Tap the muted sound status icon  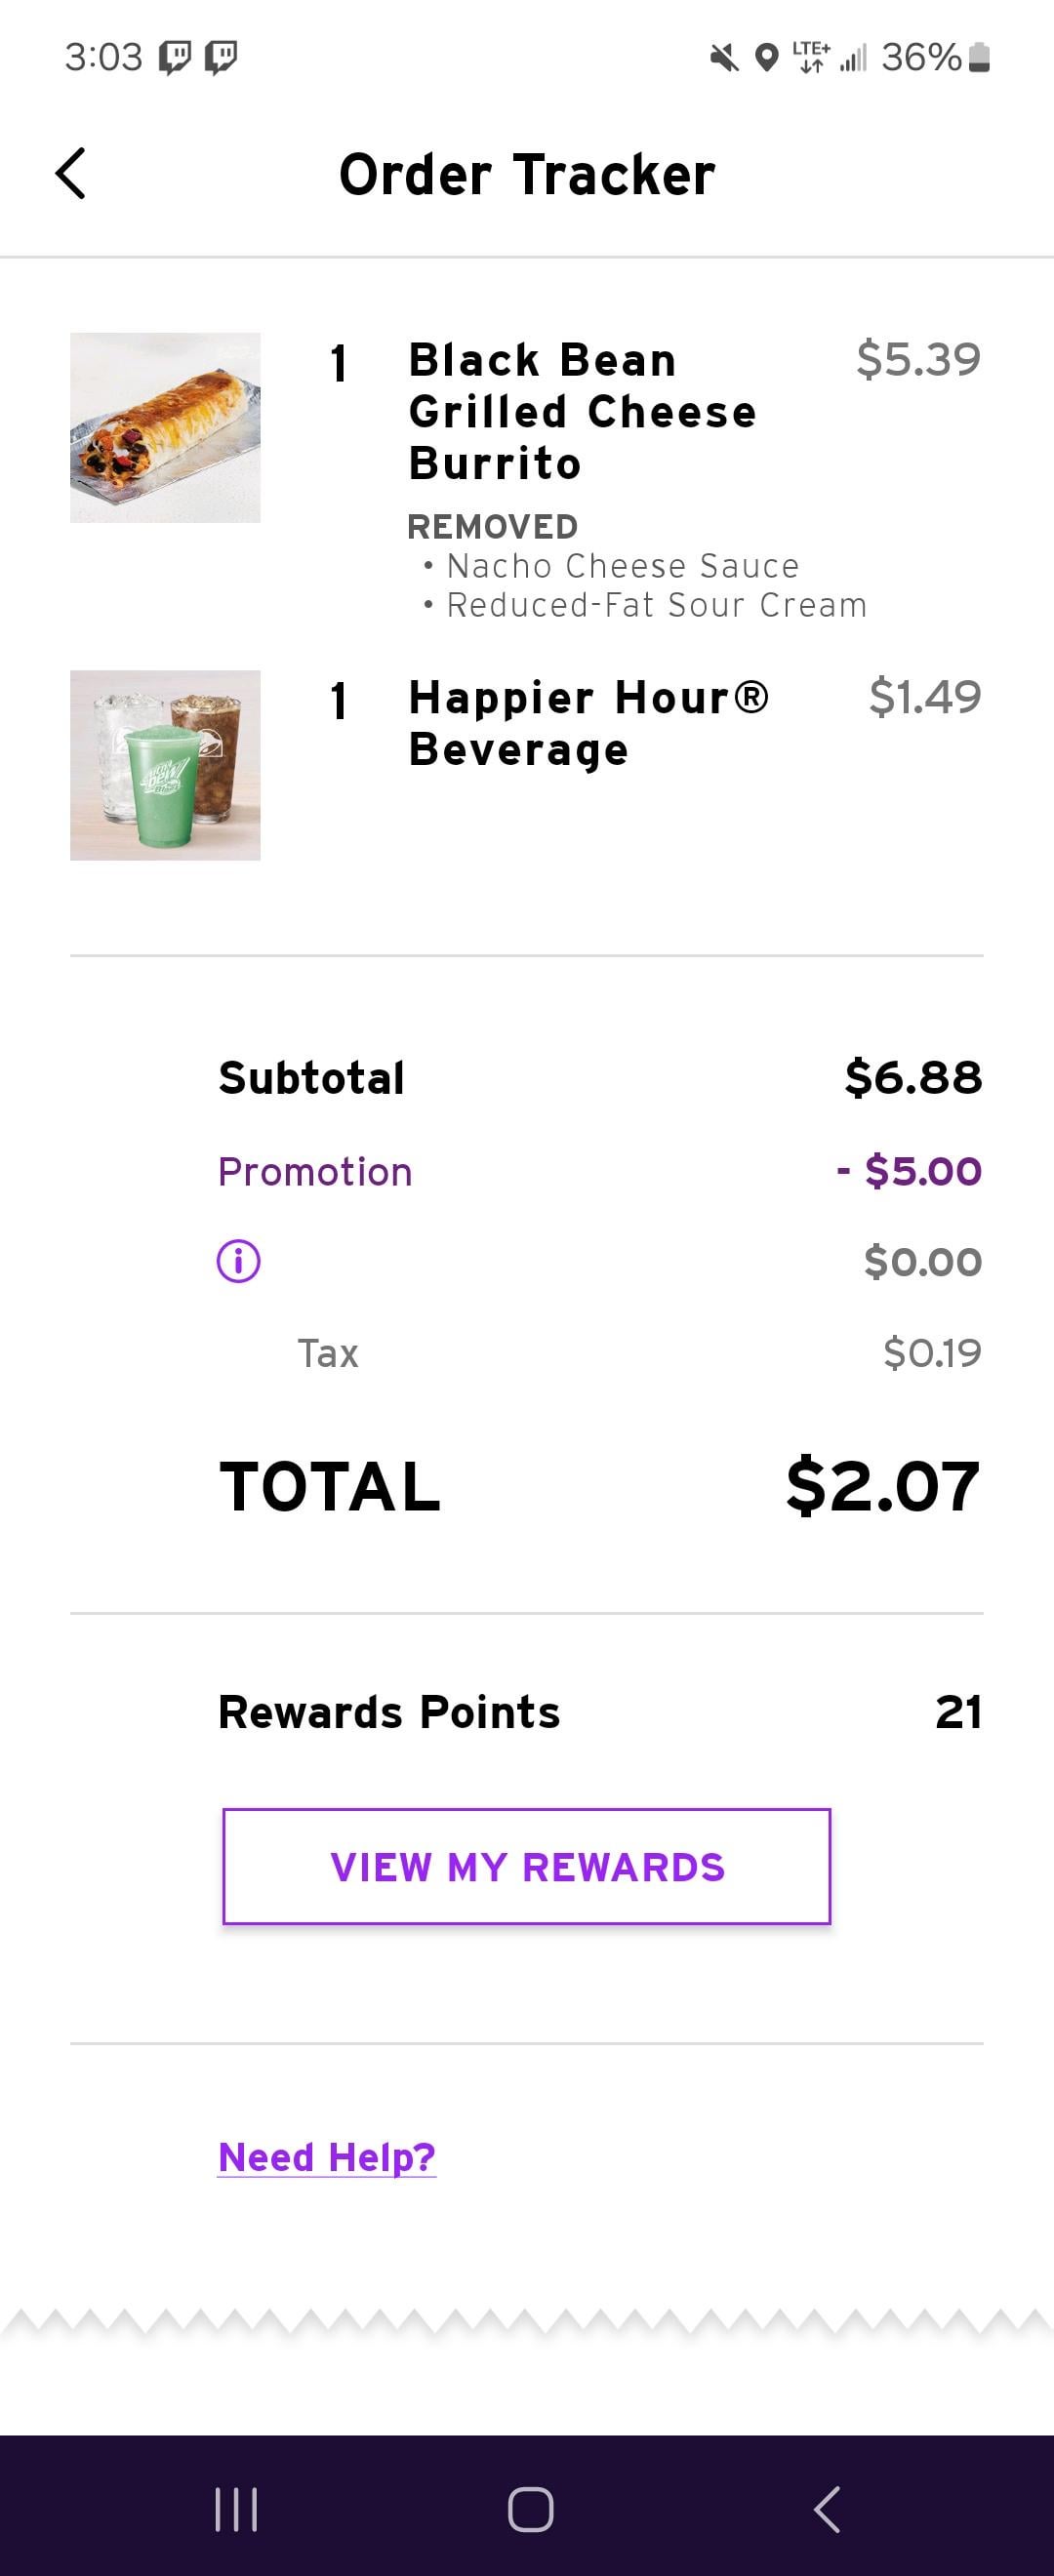pos(724,58)
